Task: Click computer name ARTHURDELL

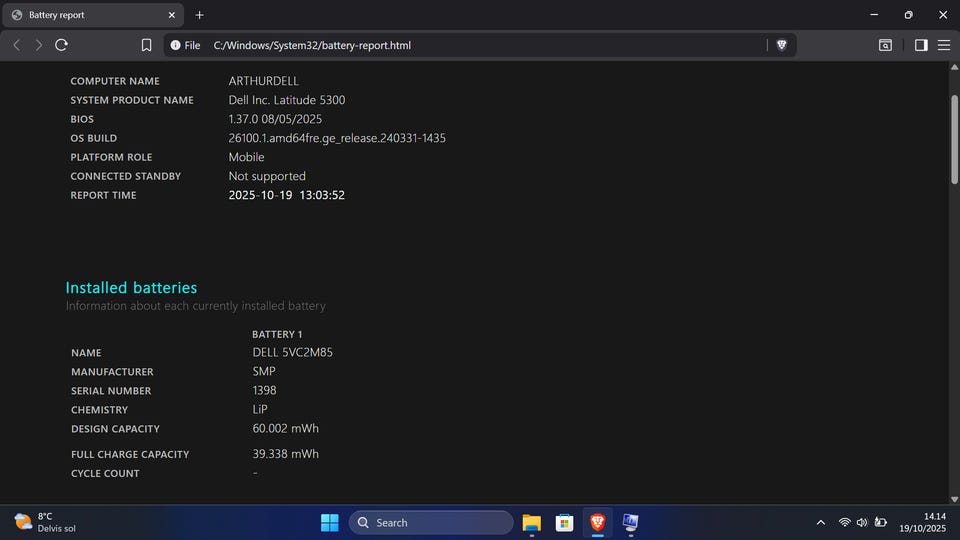Action: click(x=263, y=81)
